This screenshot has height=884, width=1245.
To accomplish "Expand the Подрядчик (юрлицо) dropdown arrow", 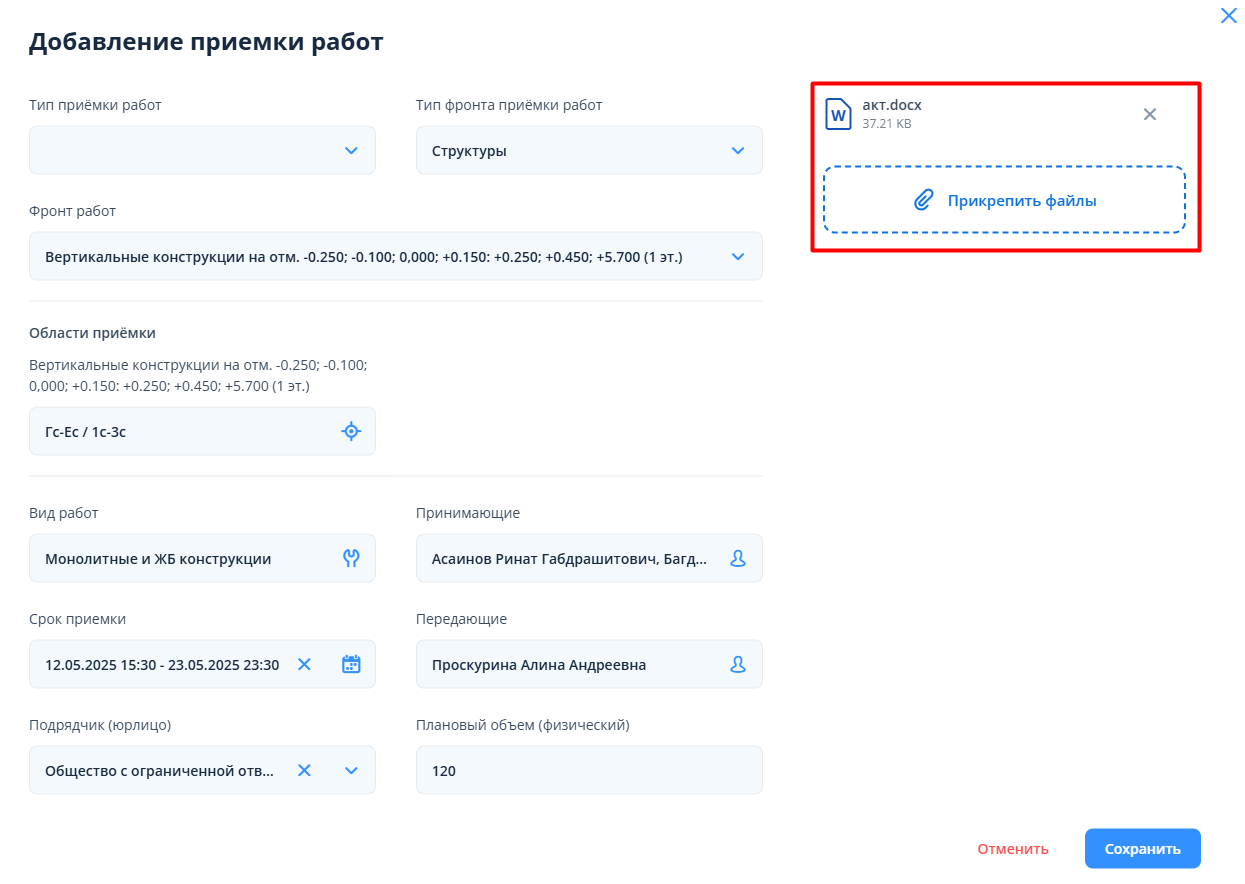I will pyautogui.click(x=351, y=770).
